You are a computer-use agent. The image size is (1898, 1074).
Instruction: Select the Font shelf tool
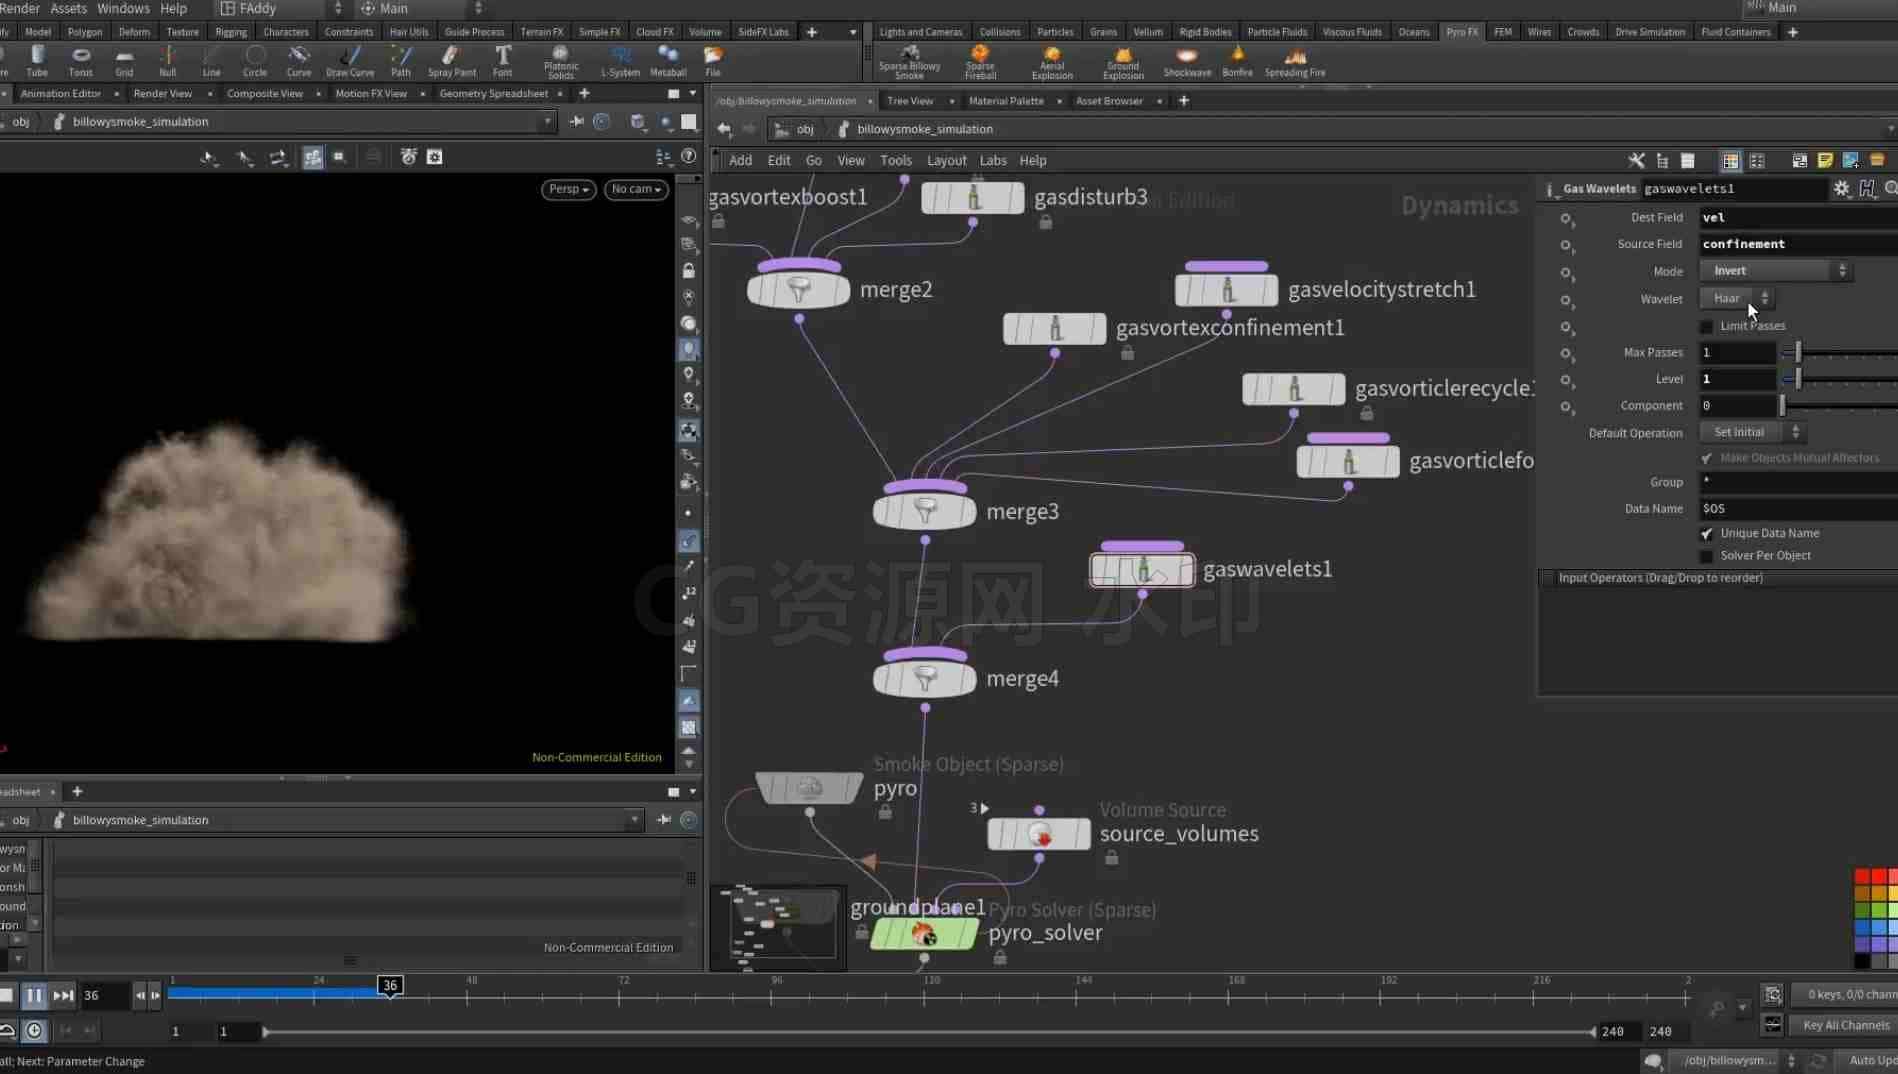click(x=503, y=61)
